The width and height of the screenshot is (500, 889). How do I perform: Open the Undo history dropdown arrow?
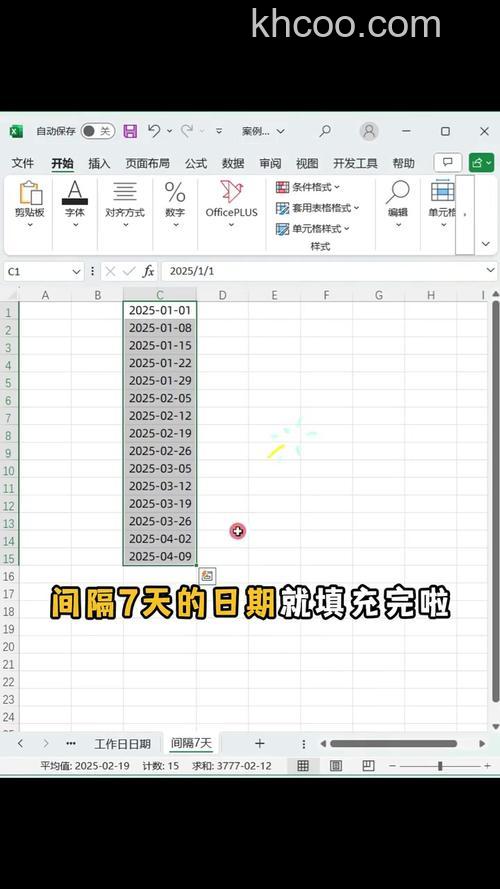(x=169, y=132)
